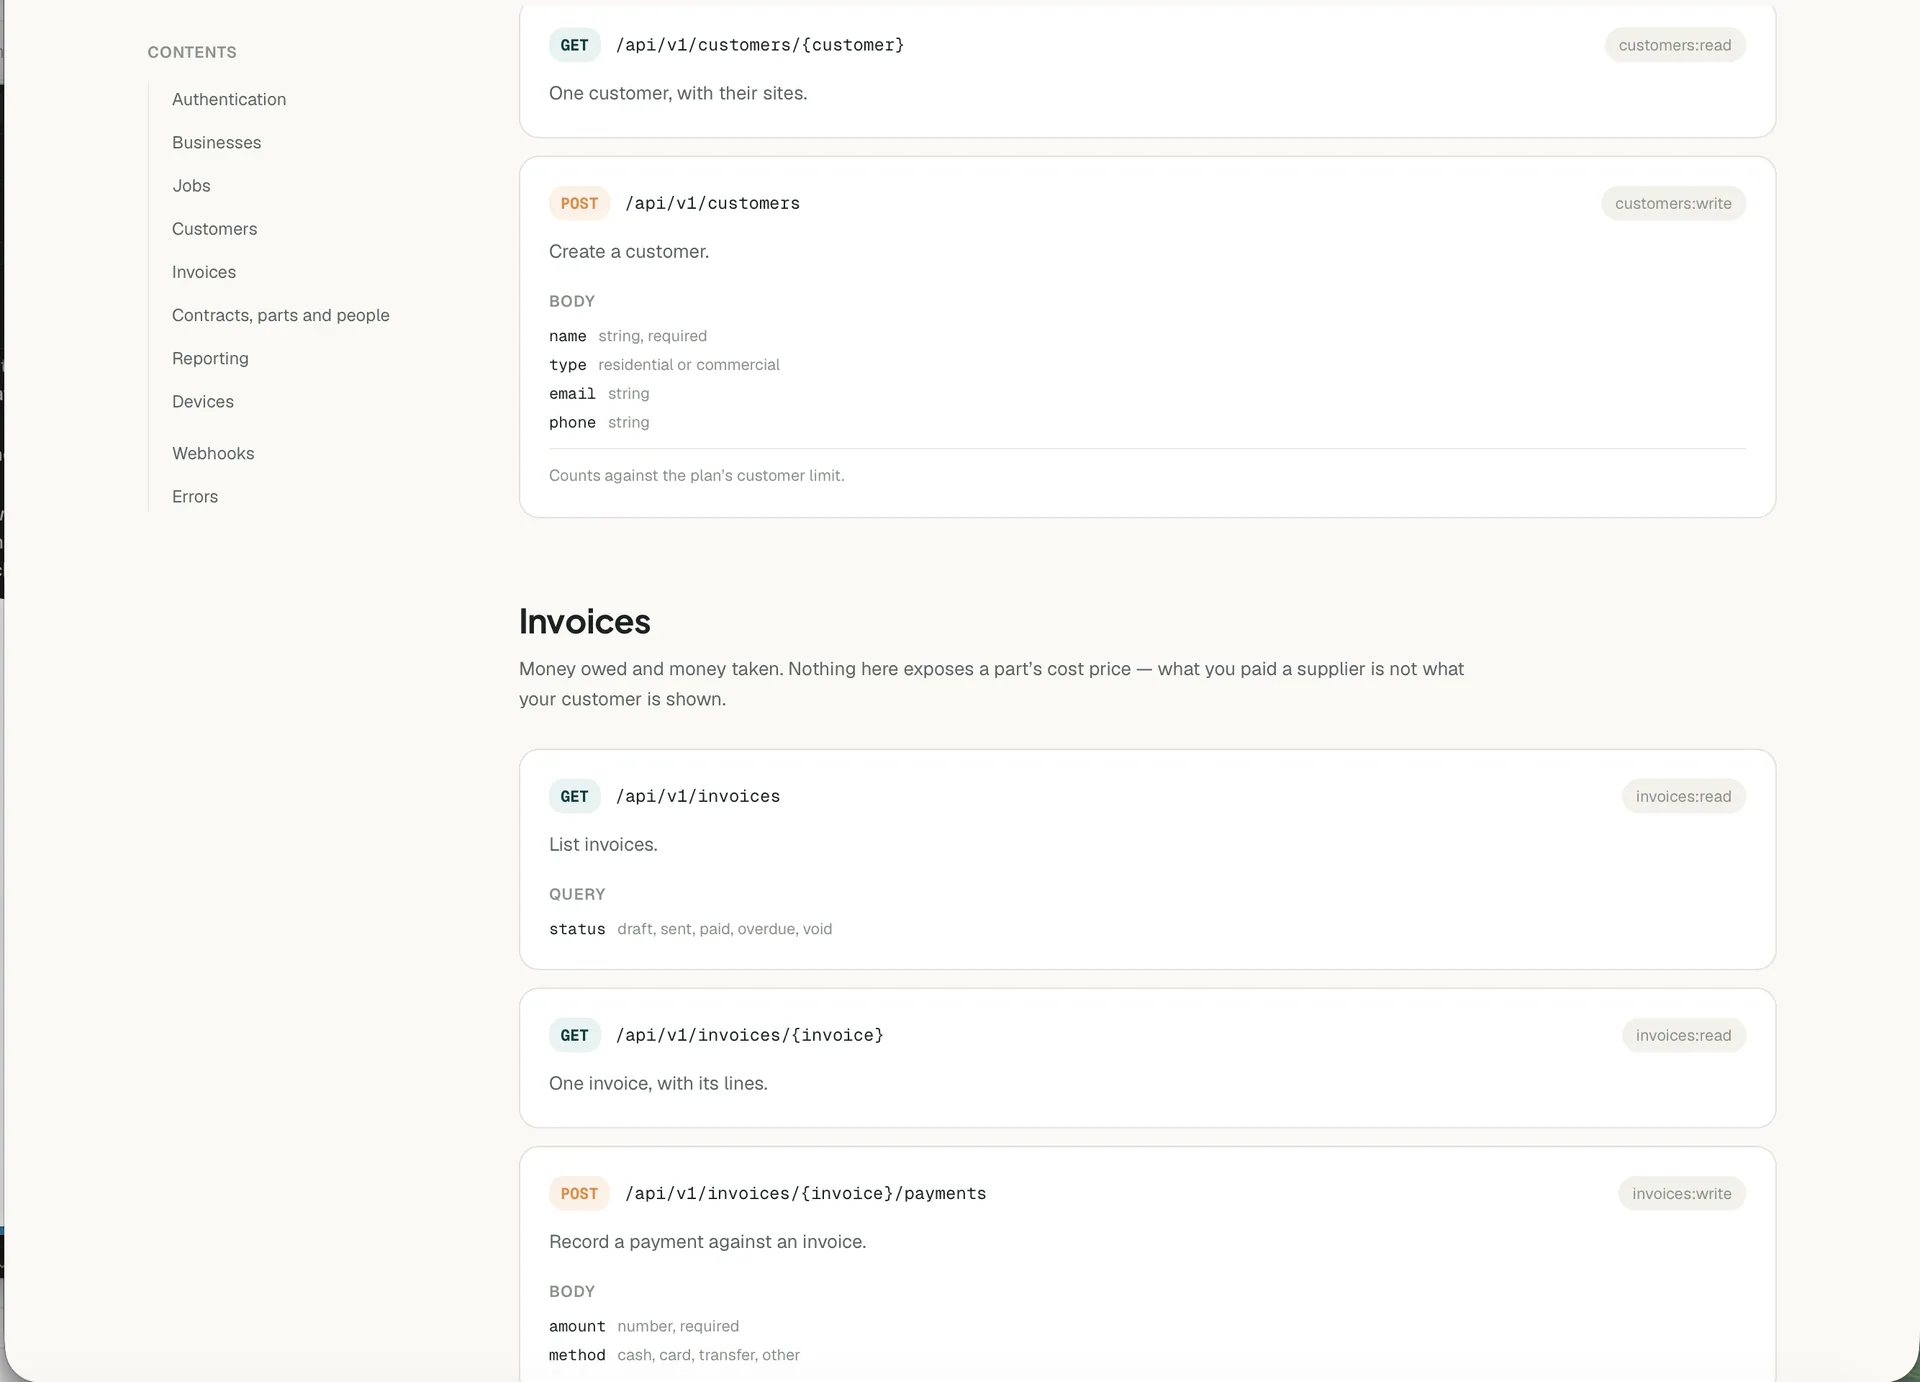Click the 'Create a customer.' description

coord(629,251)
